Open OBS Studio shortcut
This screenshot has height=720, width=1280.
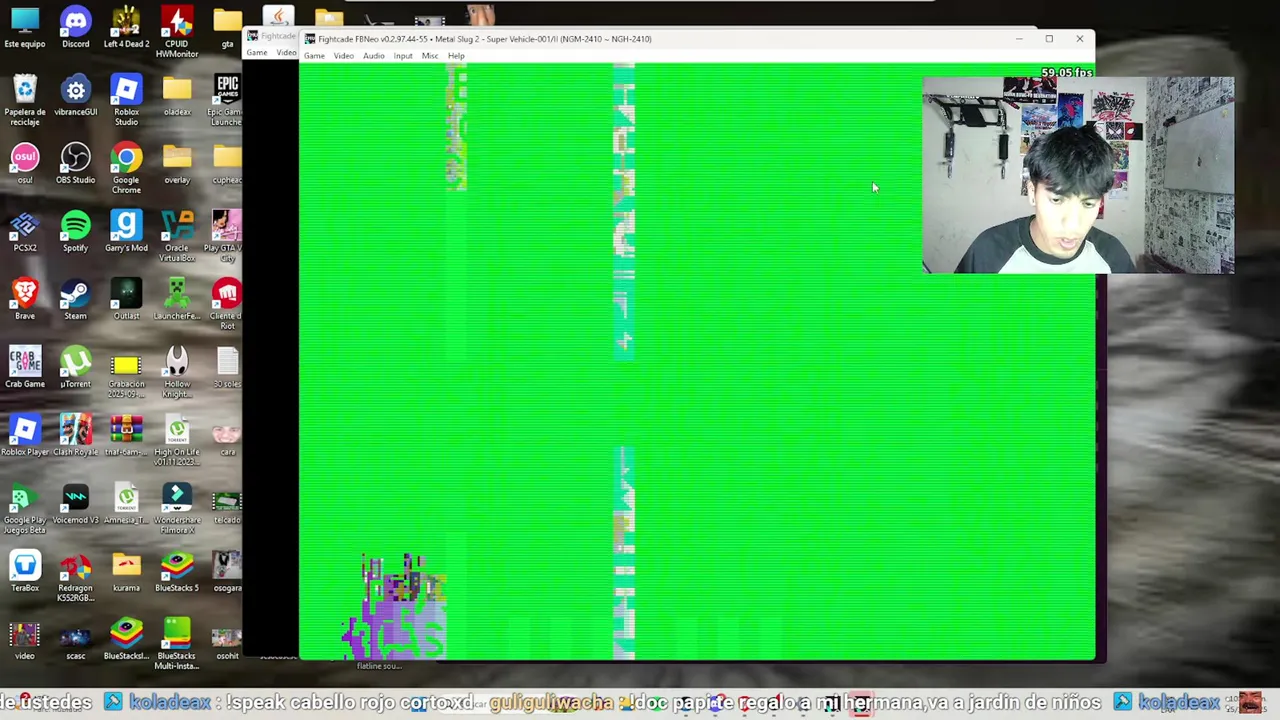75,164
